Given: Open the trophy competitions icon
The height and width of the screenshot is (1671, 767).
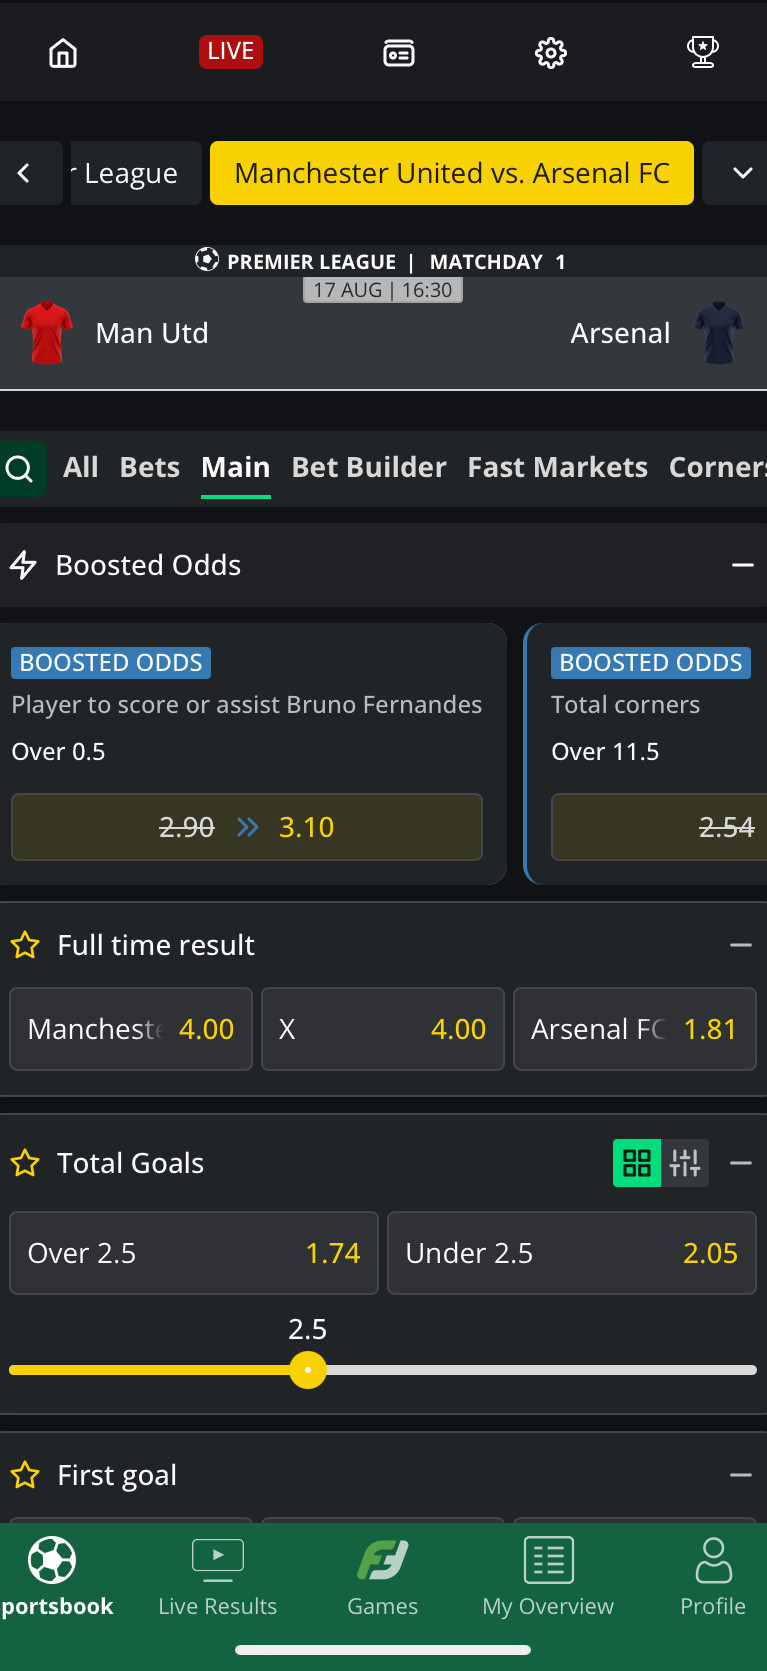Looking at the screenshot, I should coord(703,52).
